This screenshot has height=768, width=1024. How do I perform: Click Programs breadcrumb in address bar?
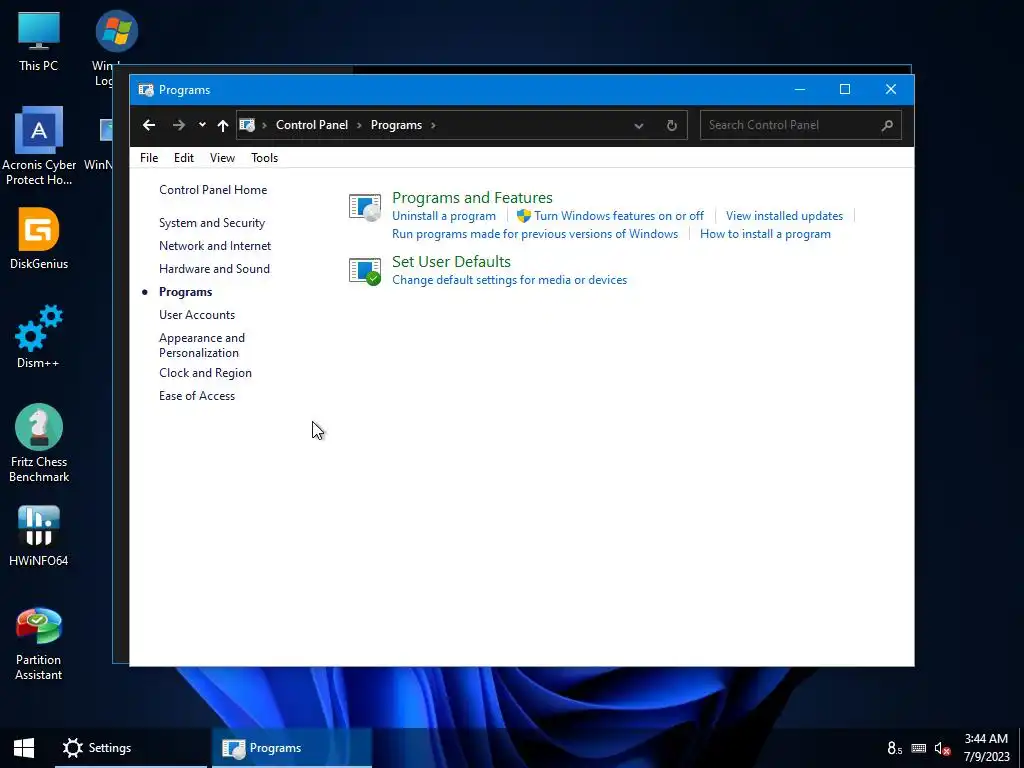pos(396,125)
